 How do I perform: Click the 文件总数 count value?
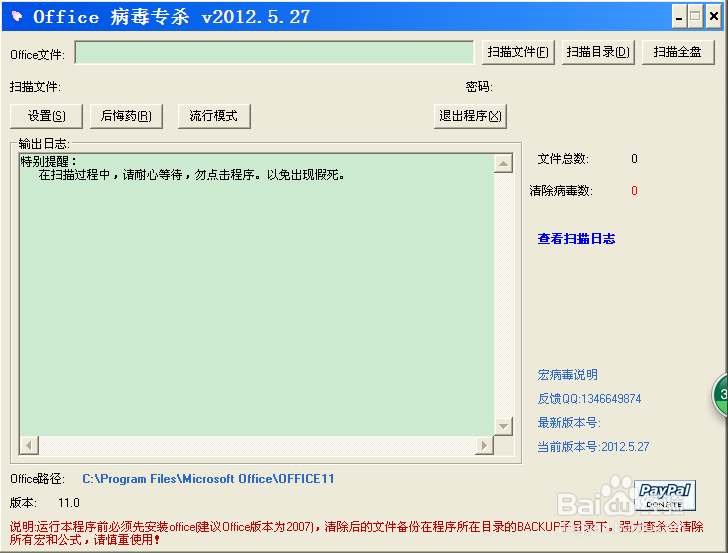coord(634,159)
